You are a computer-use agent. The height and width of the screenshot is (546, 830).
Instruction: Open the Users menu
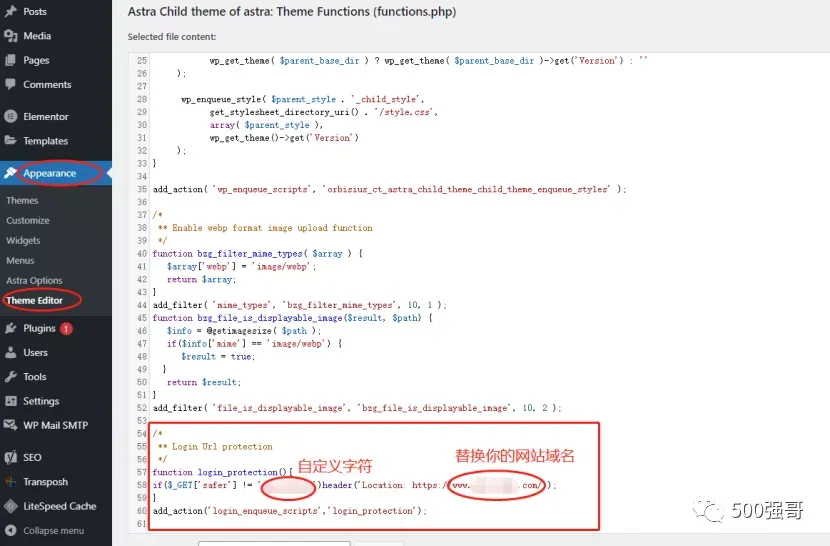tap(35, 353)
